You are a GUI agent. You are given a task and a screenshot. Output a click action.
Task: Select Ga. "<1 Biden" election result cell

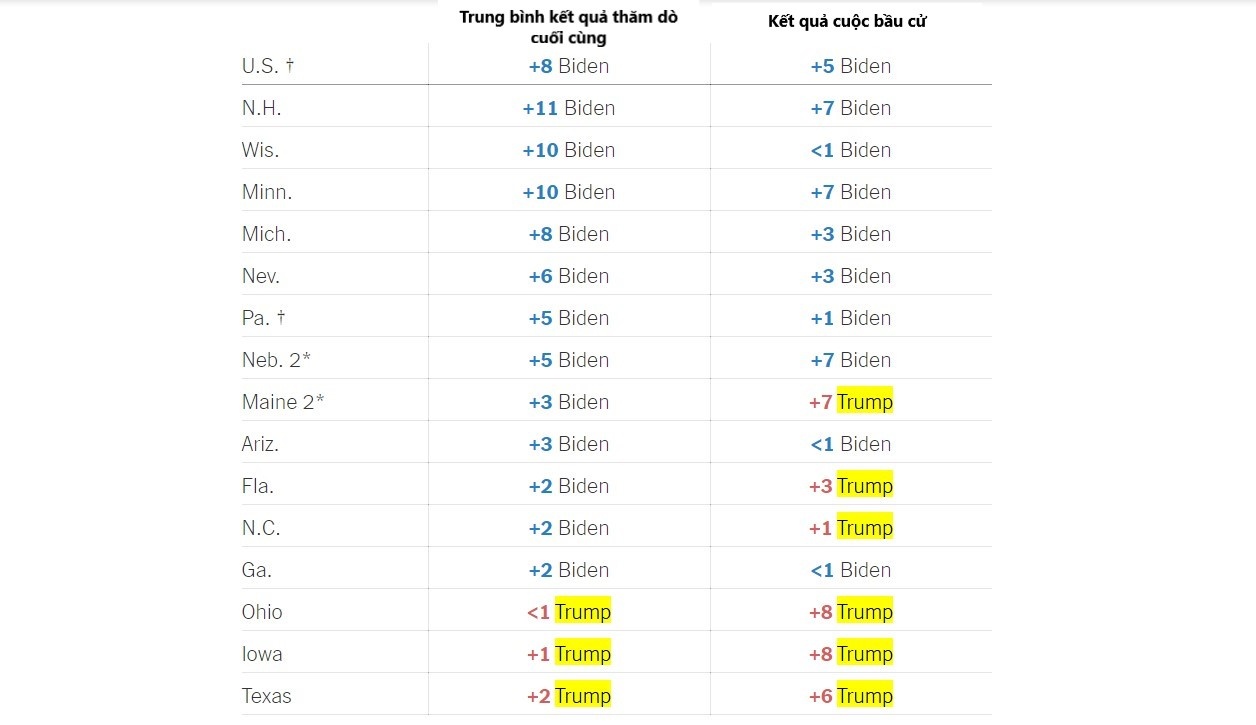(850, 570)
